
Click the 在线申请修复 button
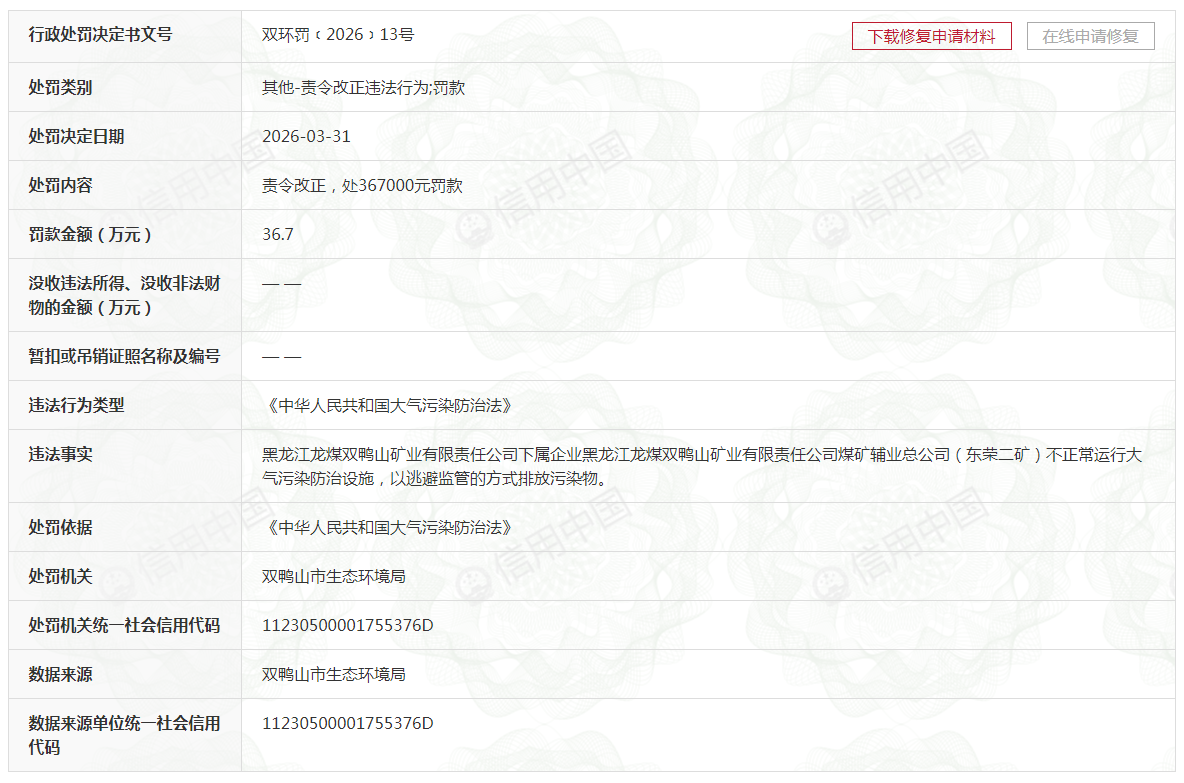[x=1090, y=36]
